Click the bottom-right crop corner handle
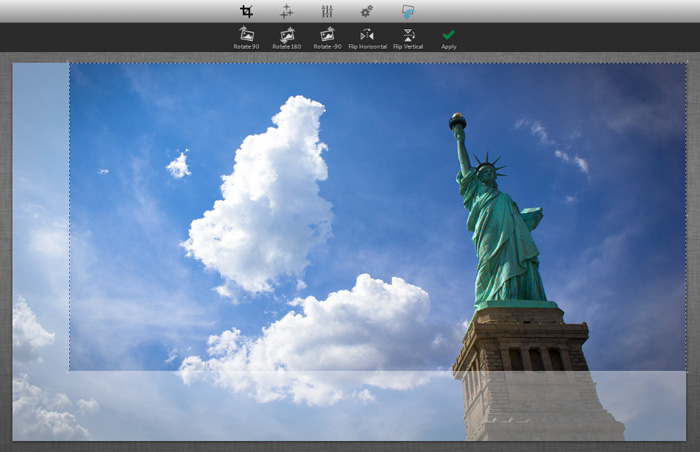 (x=686, y=371)
